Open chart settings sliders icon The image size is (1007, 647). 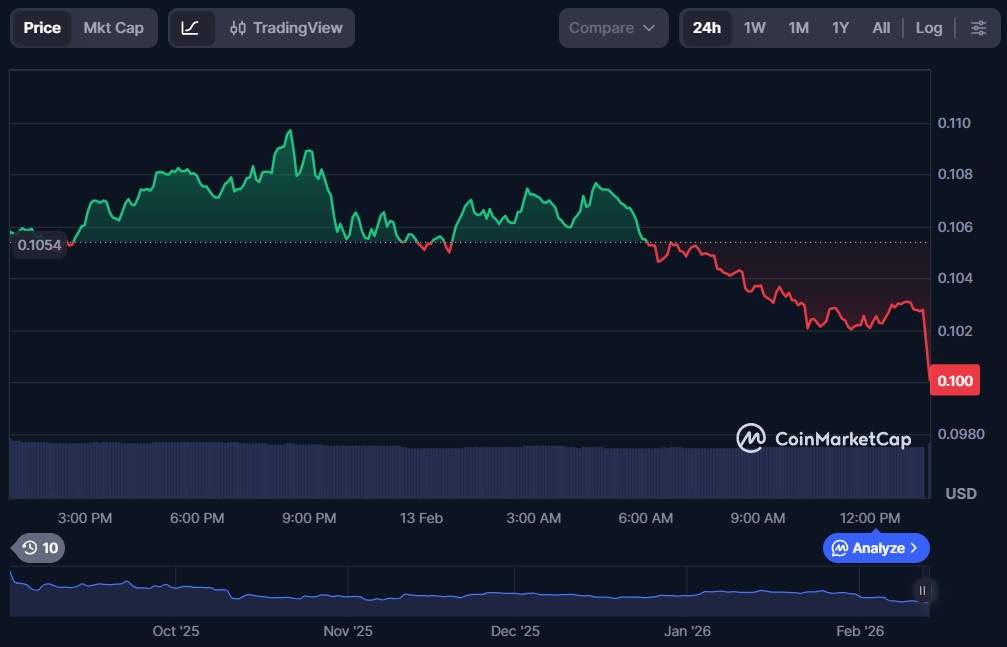978,28
